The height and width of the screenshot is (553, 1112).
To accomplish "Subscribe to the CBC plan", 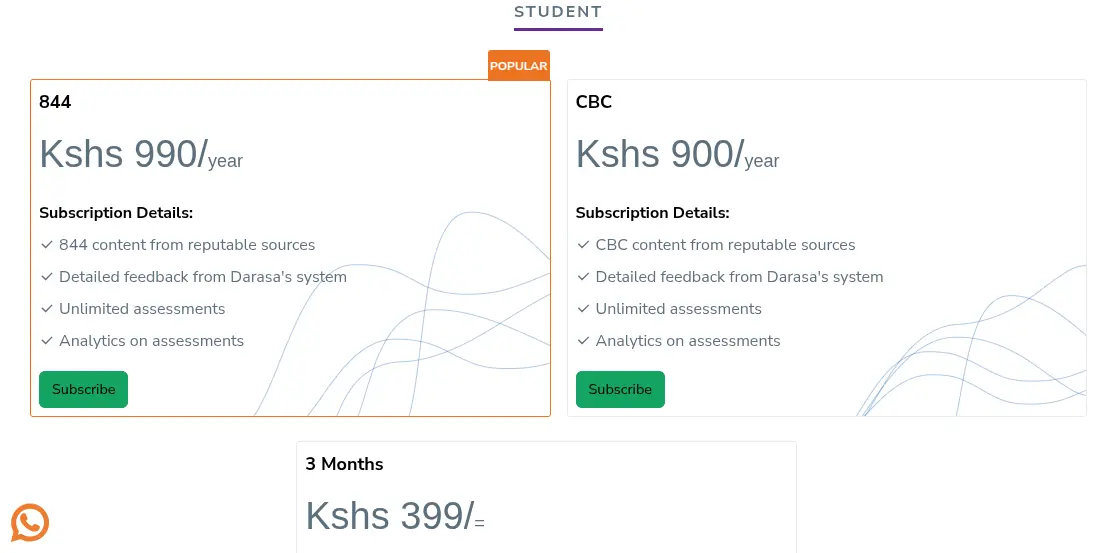I will (x=620, y=390).
